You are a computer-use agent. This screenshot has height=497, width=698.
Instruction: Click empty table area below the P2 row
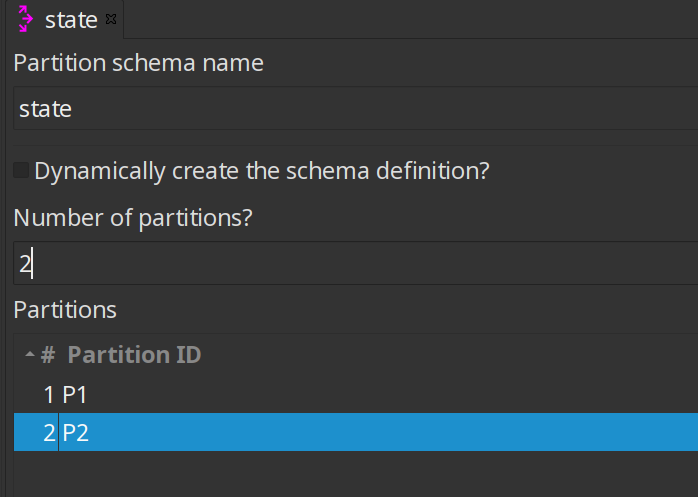350,473
